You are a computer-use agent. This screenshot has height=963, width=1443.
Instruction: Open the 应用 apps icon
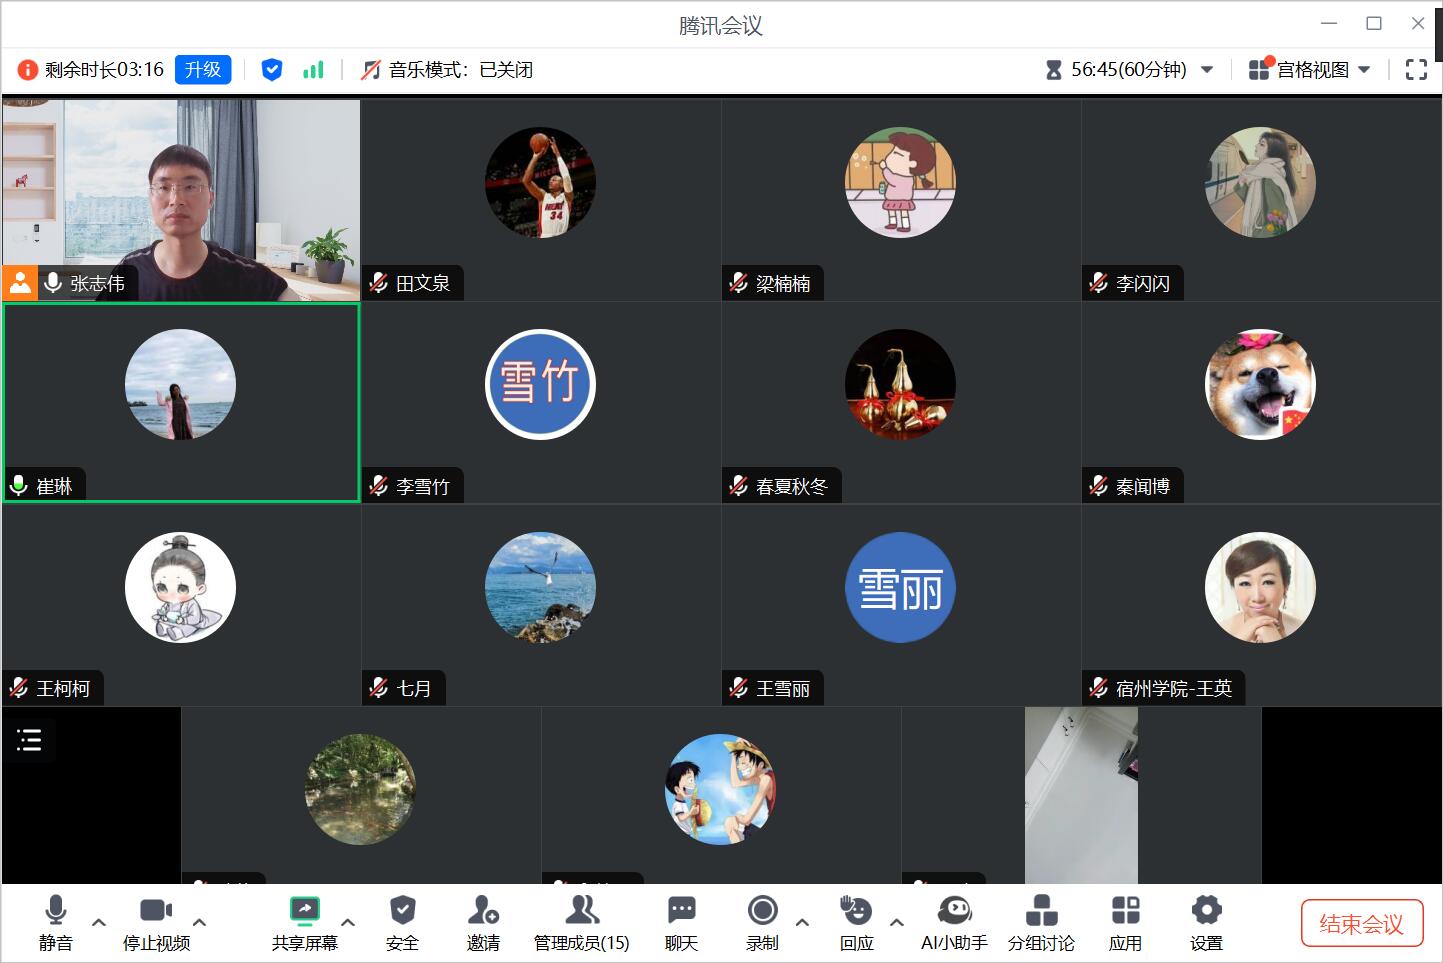pyautogui.click(x=1125, y=922)
